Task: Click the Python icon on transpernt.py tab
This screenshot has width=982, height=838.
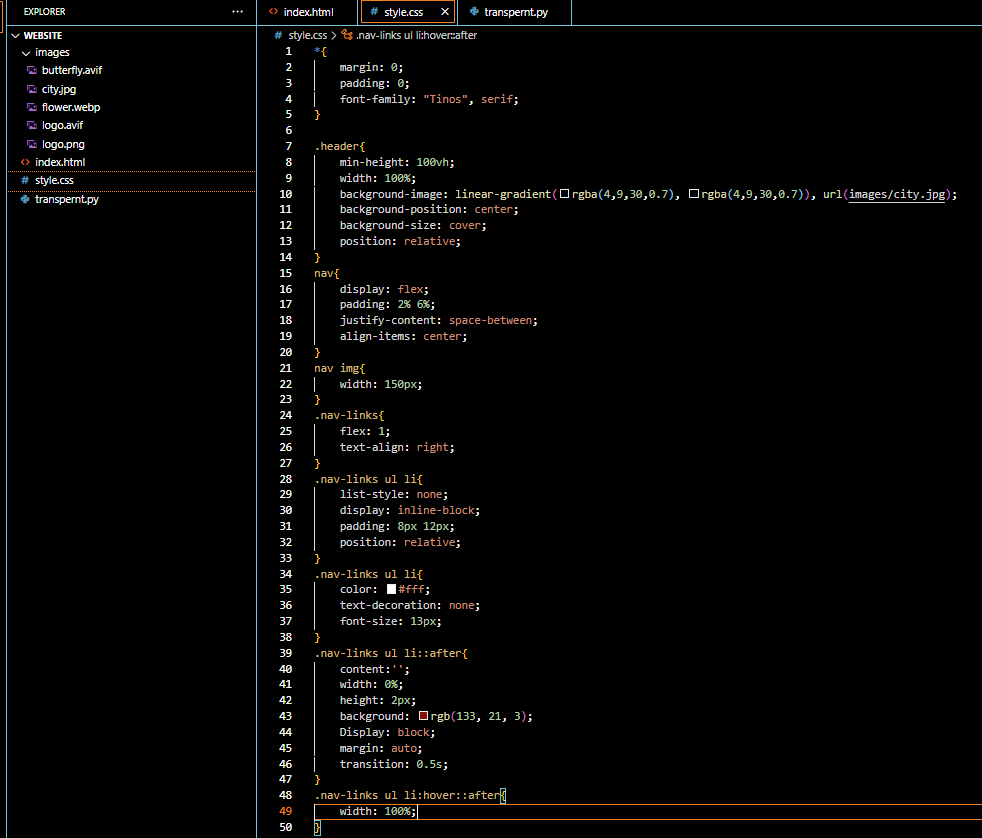Action: pyautogui.click(x=474, y=13)
